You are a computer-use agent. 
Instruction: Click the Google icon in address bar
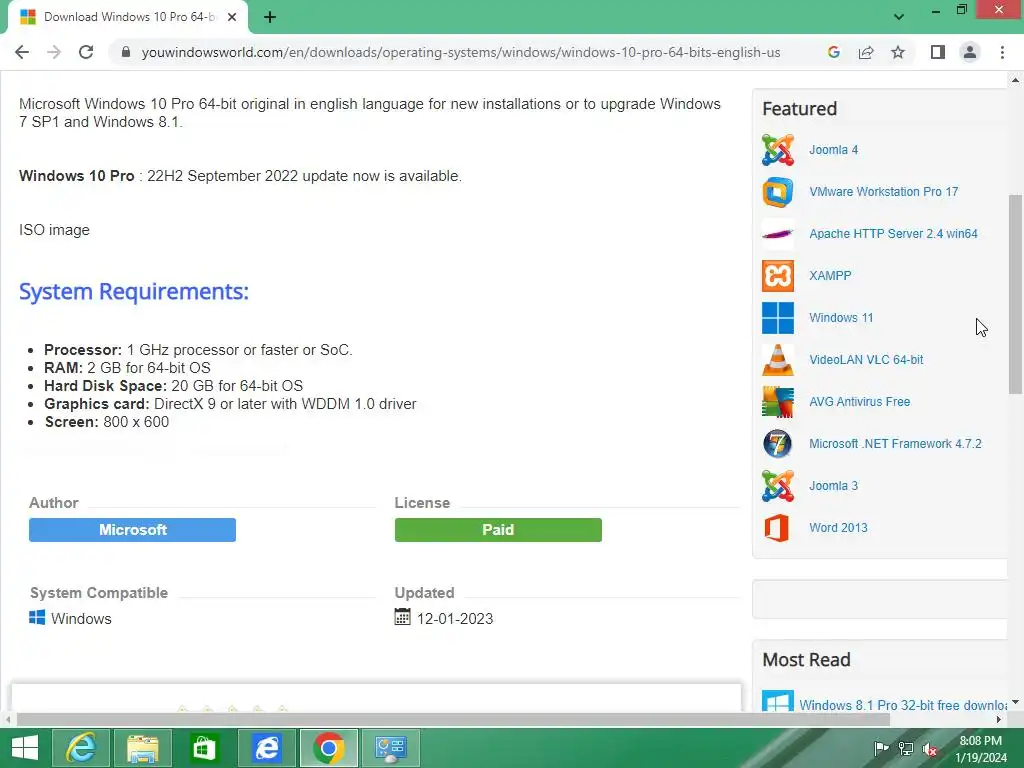coord(834,52)
